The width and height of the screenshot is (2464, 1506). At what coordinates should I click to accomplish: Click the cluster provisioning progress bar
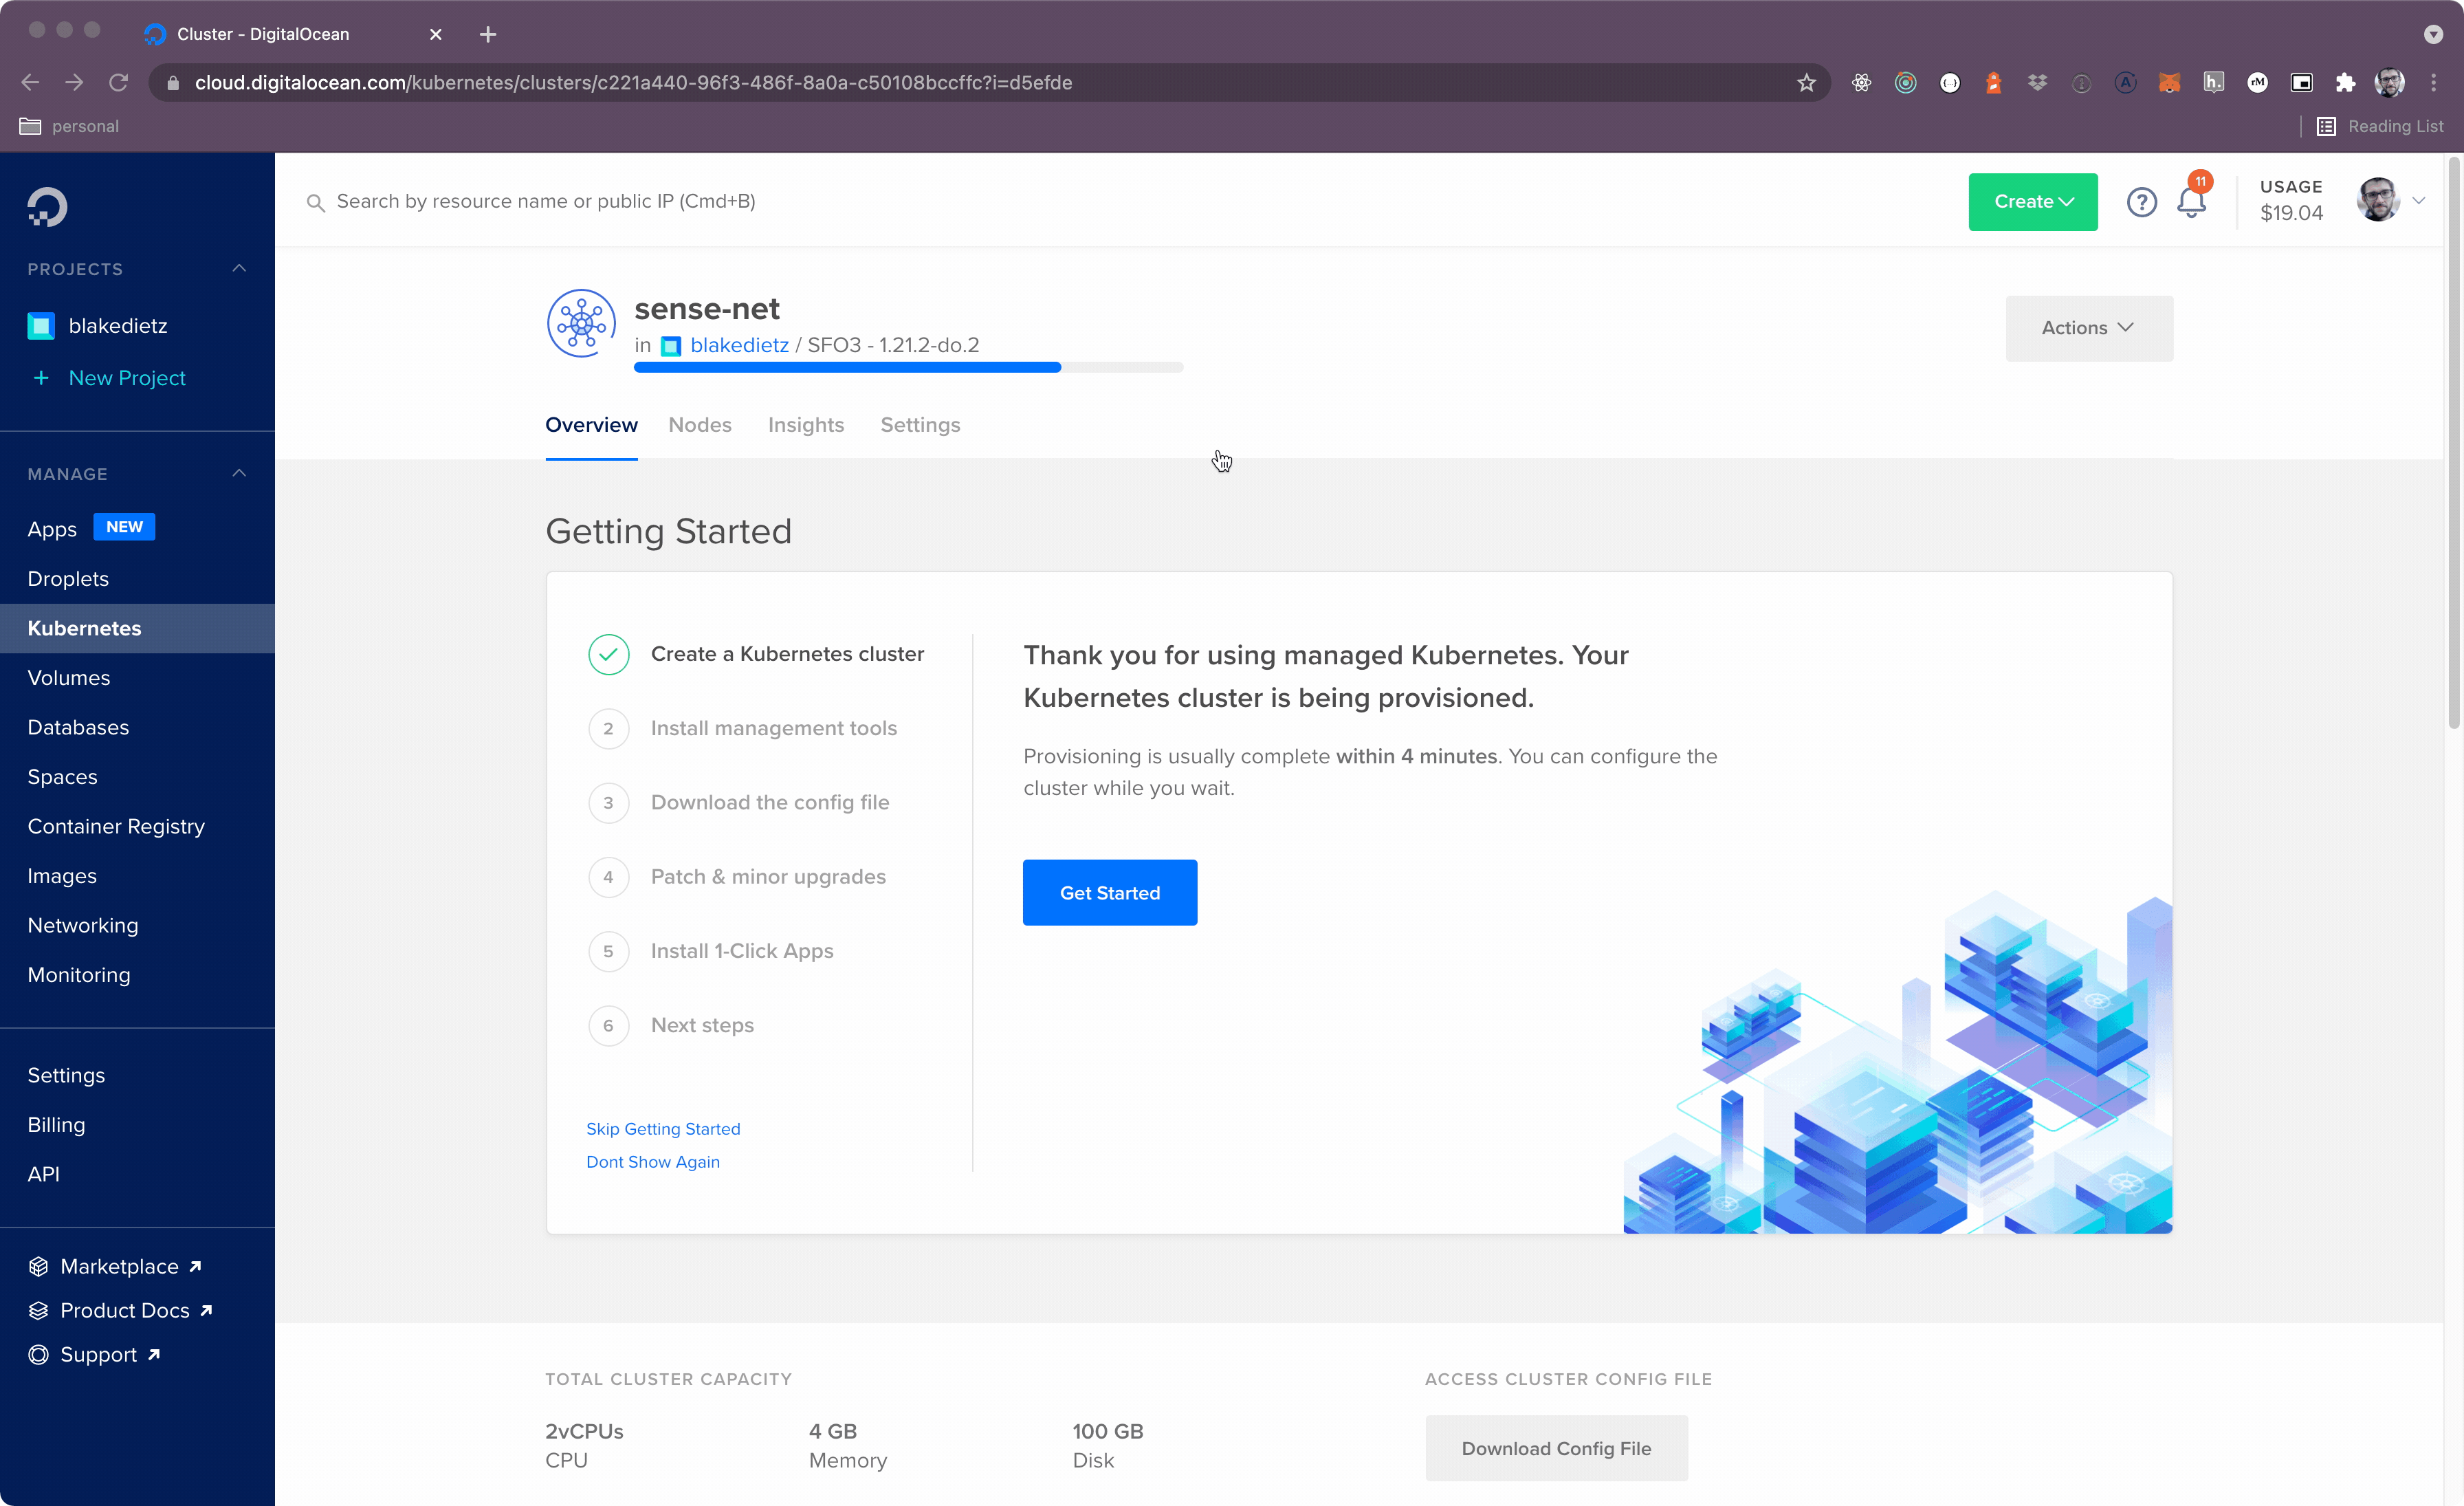(908, 368)
